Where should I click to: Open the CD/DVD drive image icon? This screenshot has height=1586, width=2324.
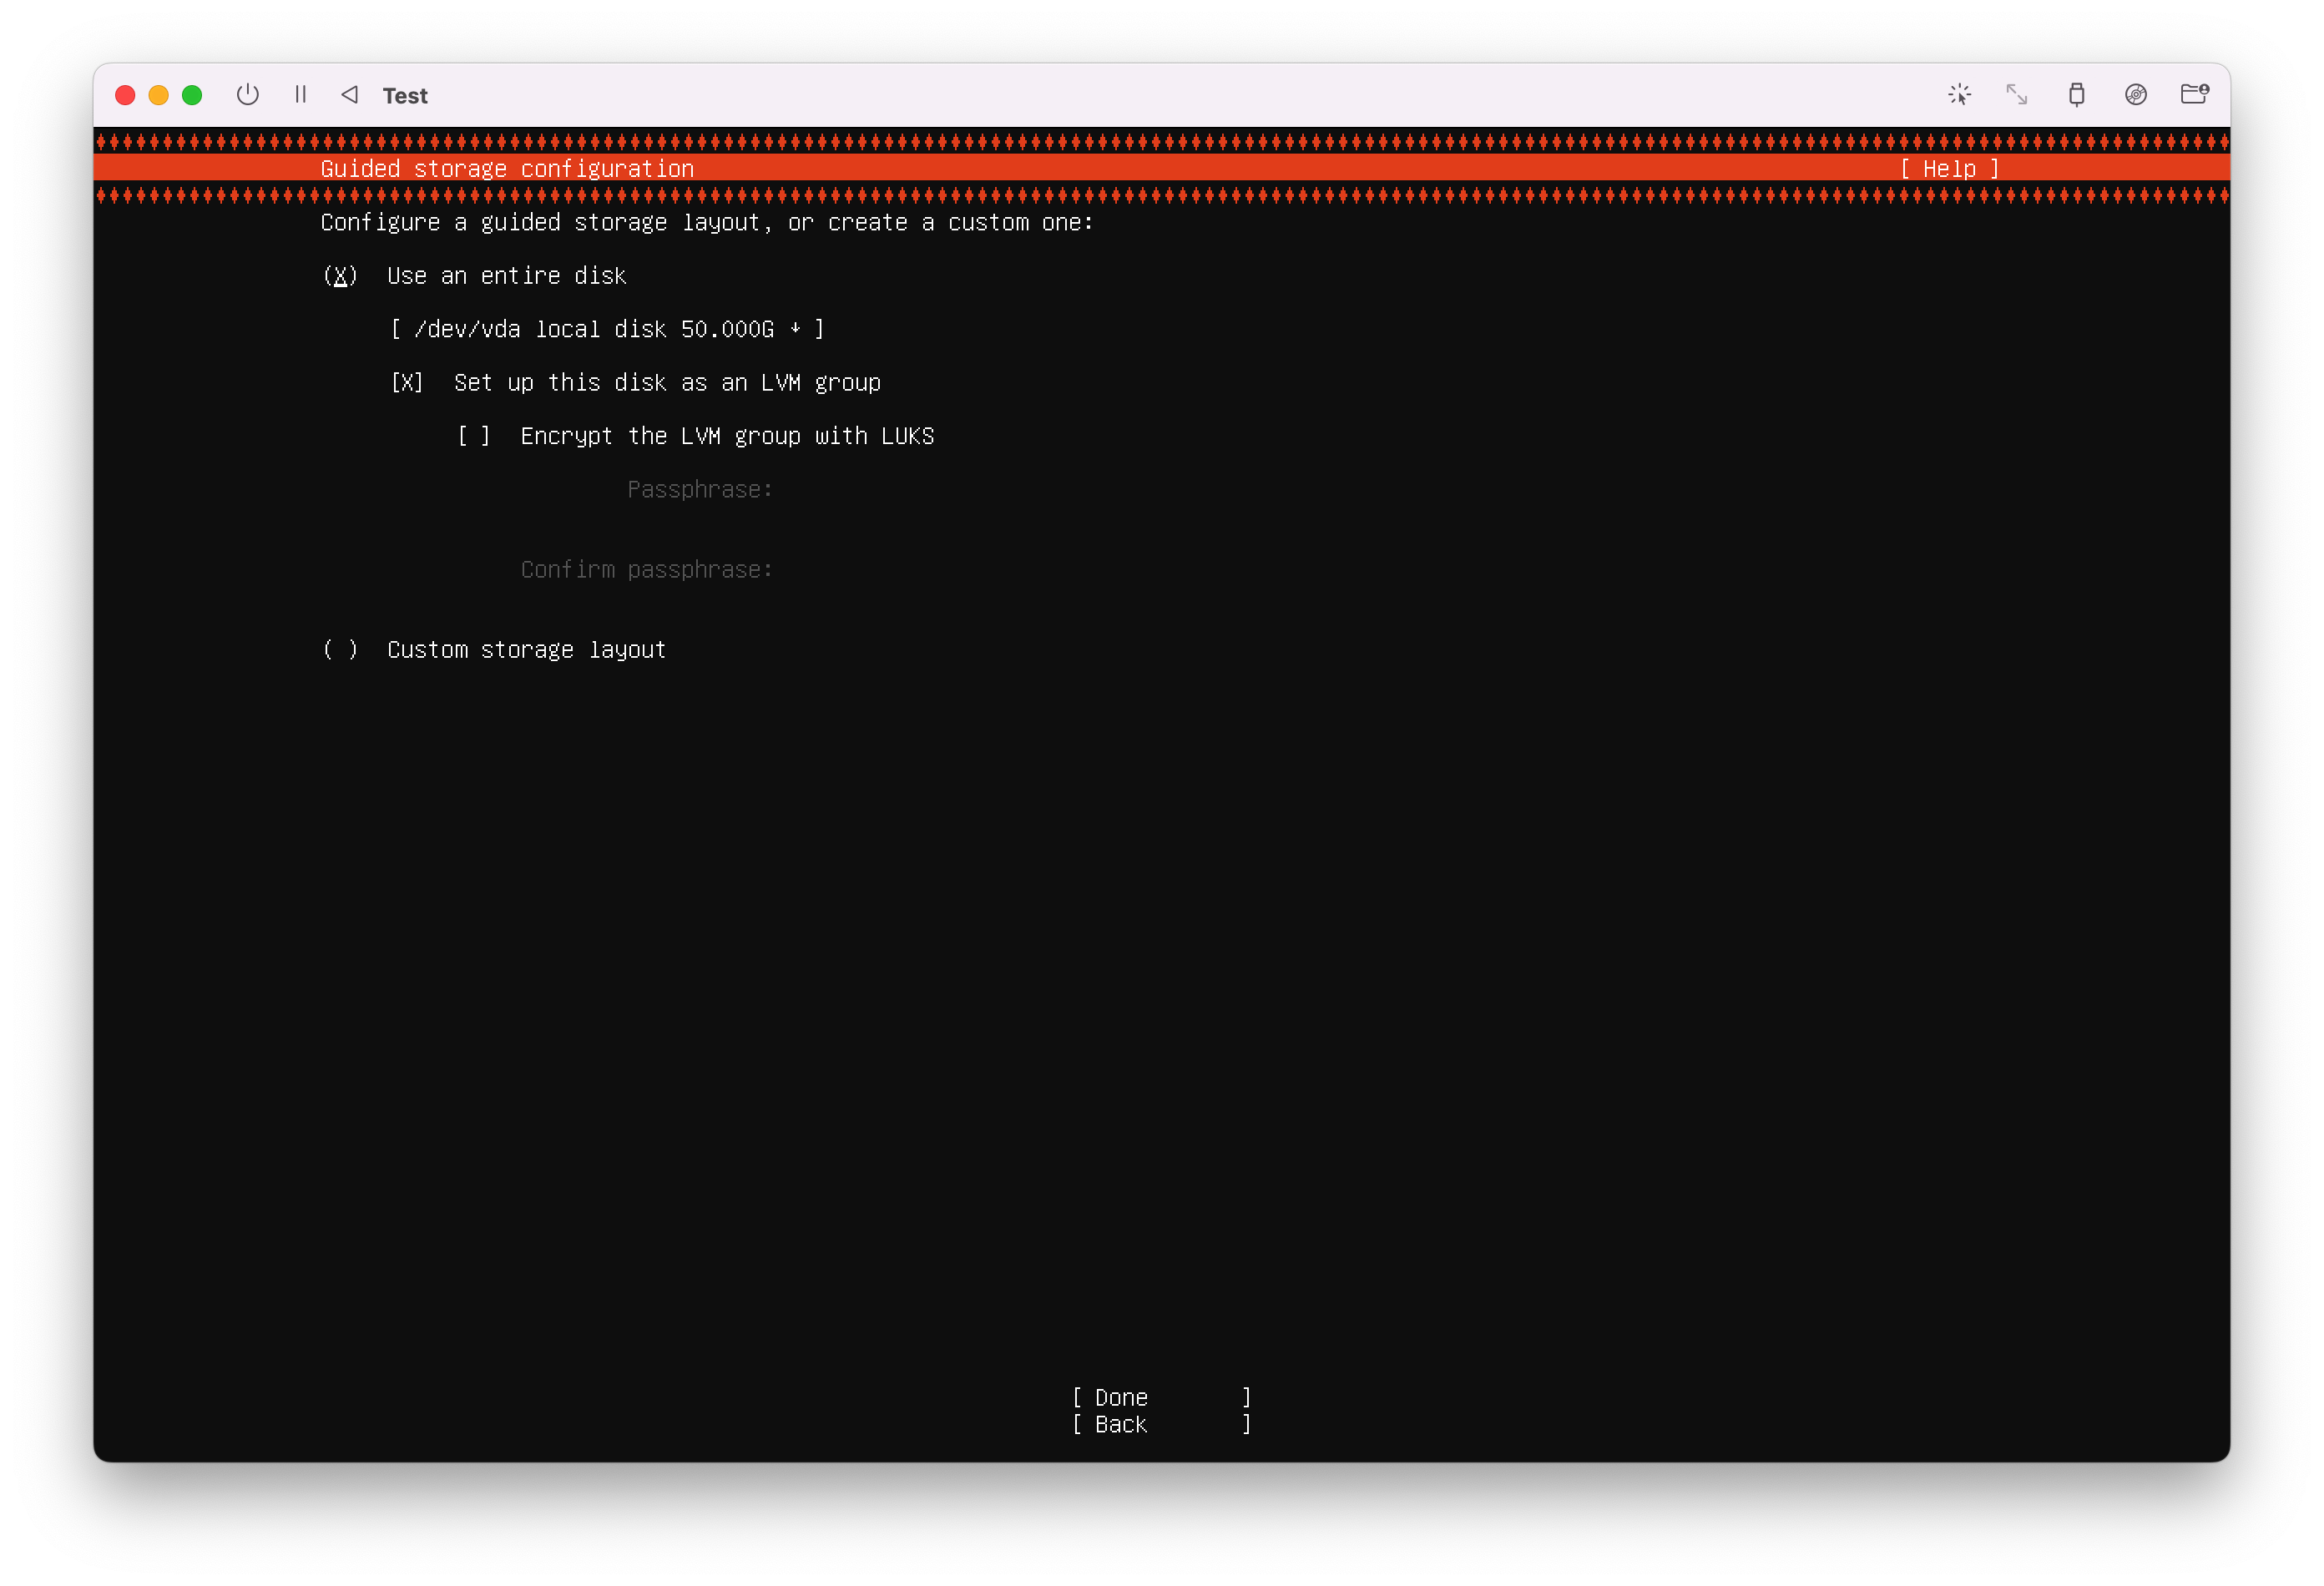pyautogui.click(x=2135, y=95)
